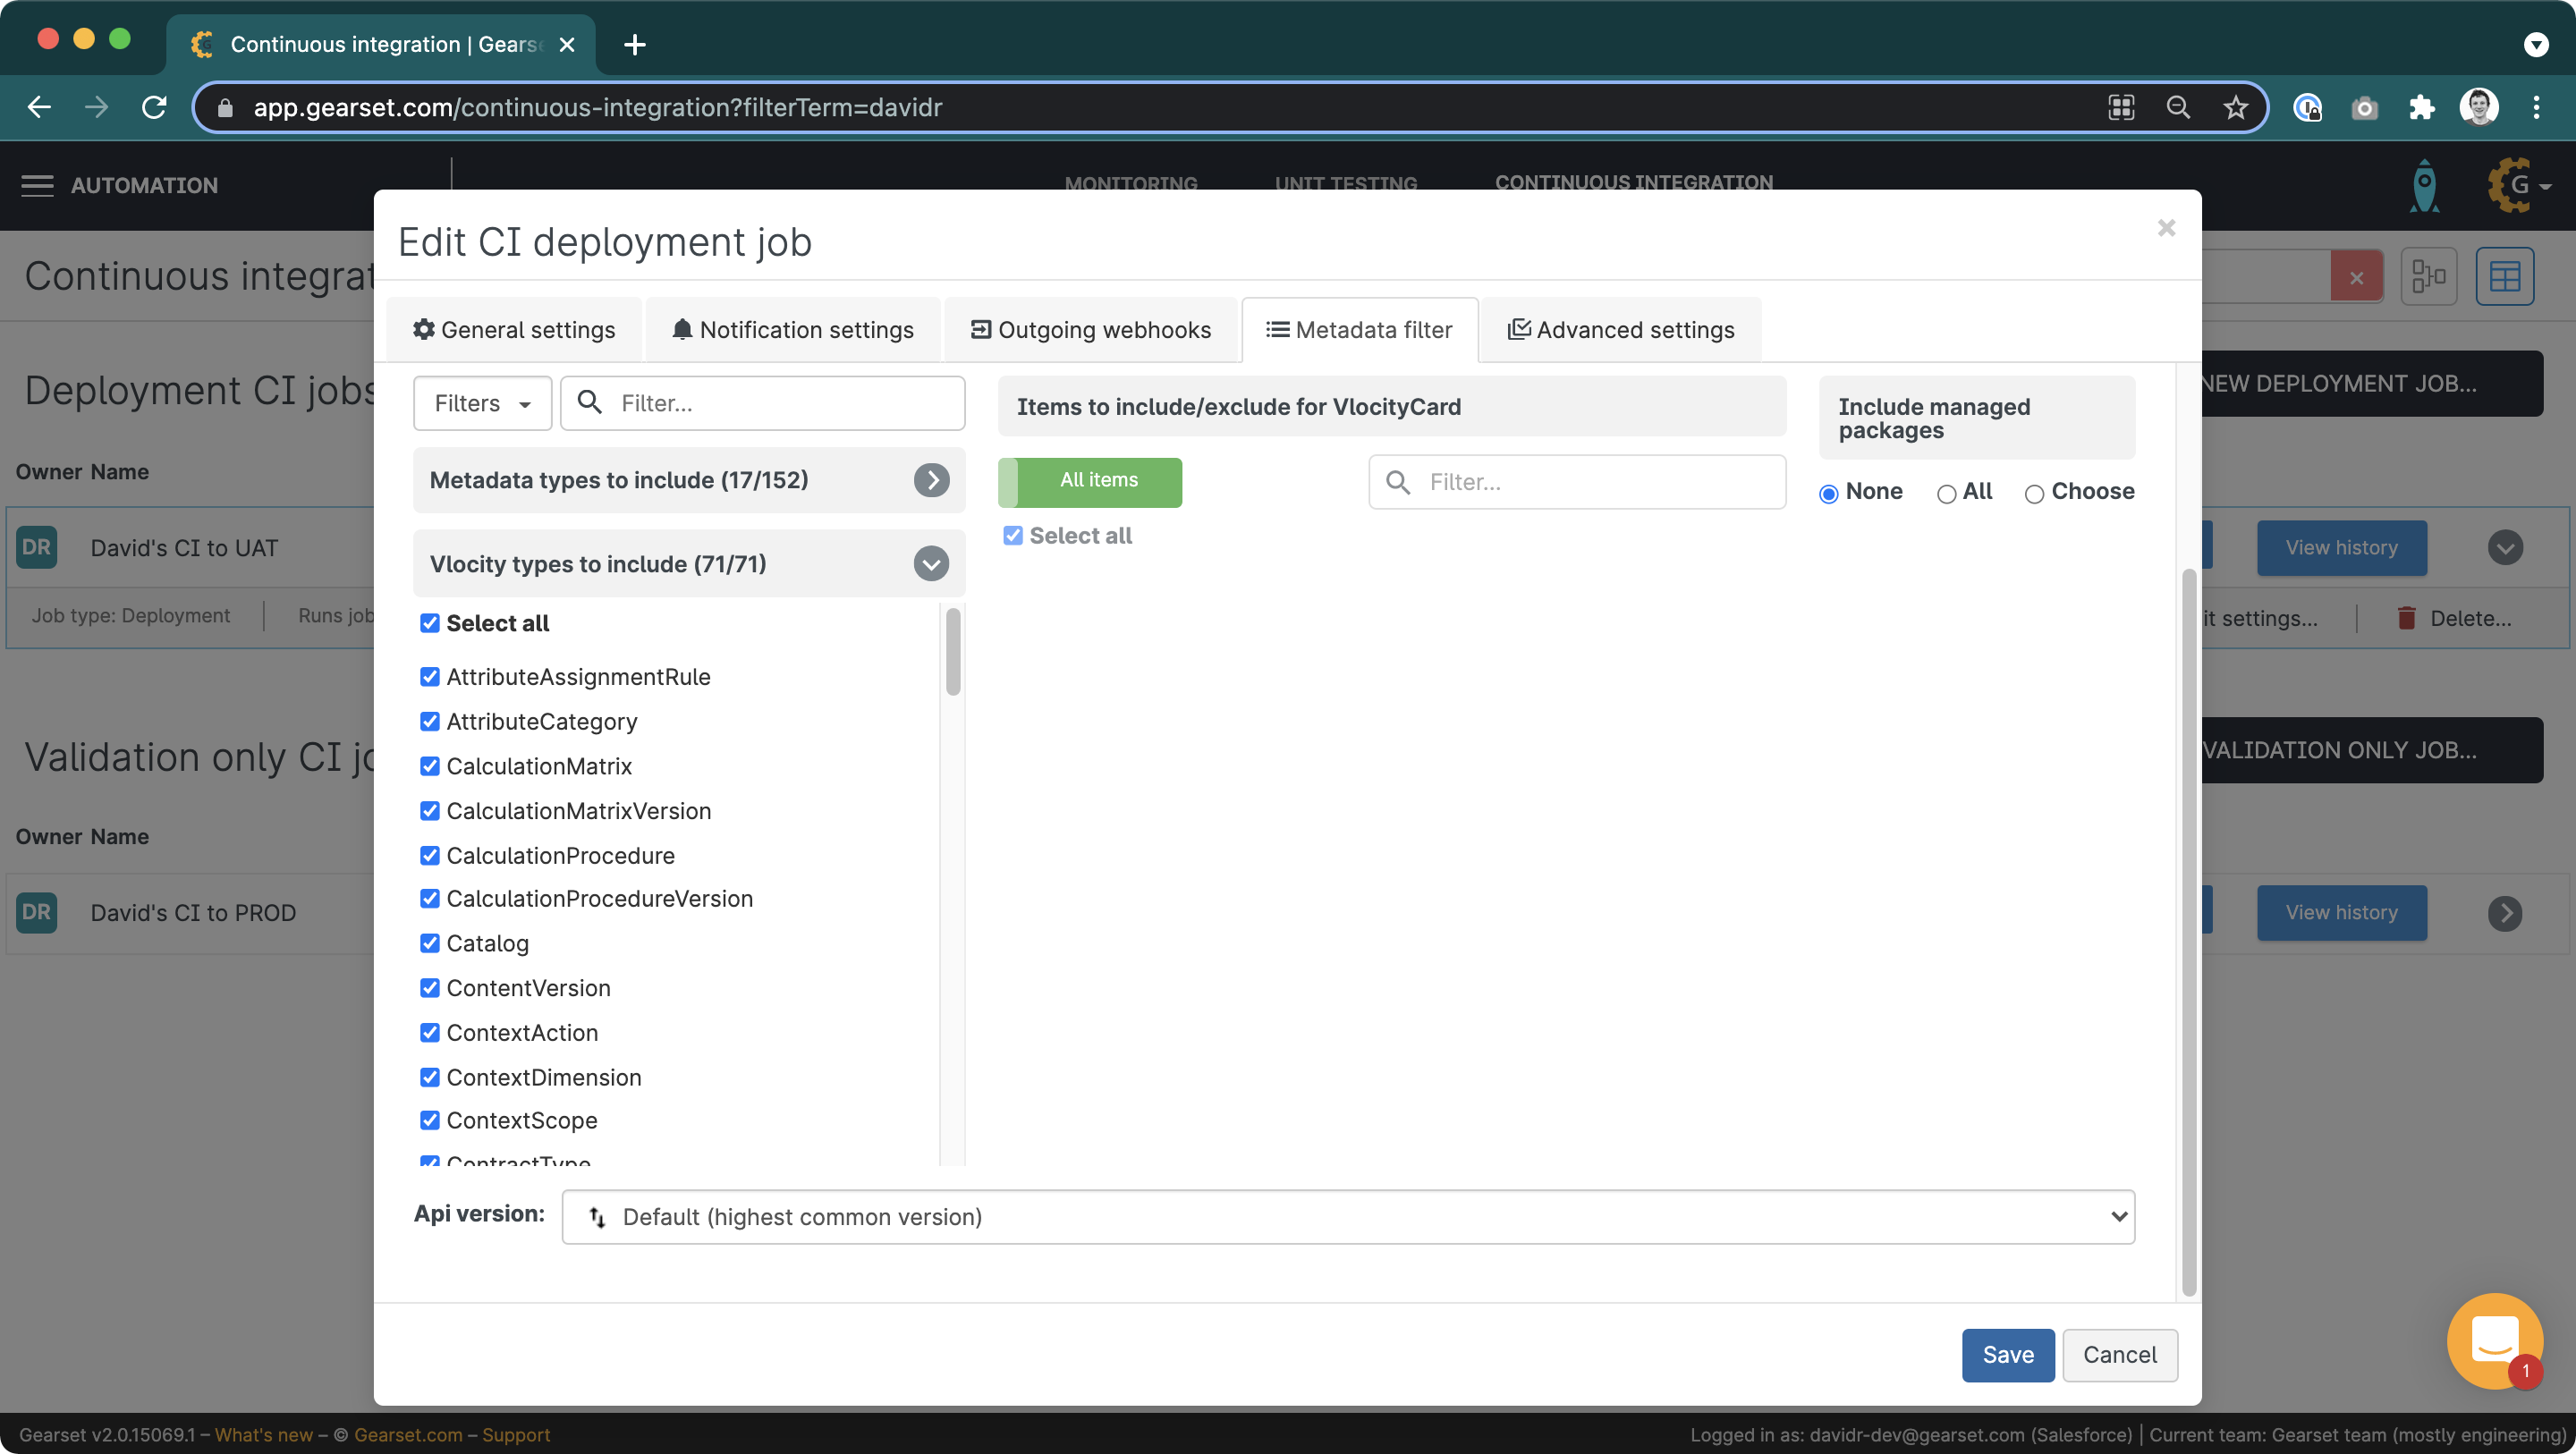
Task: Open the Support link in footer
Action: pyautogui.click(x=516, y=1435)
